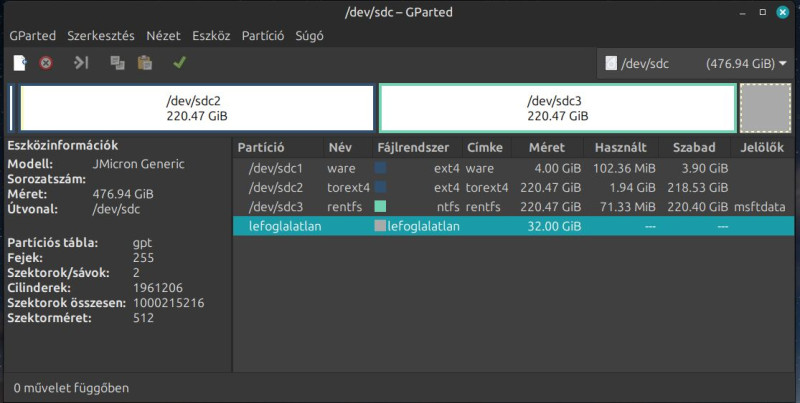
Task: Sort by the Fájlrendszer column header
Action: click(413, 147)
